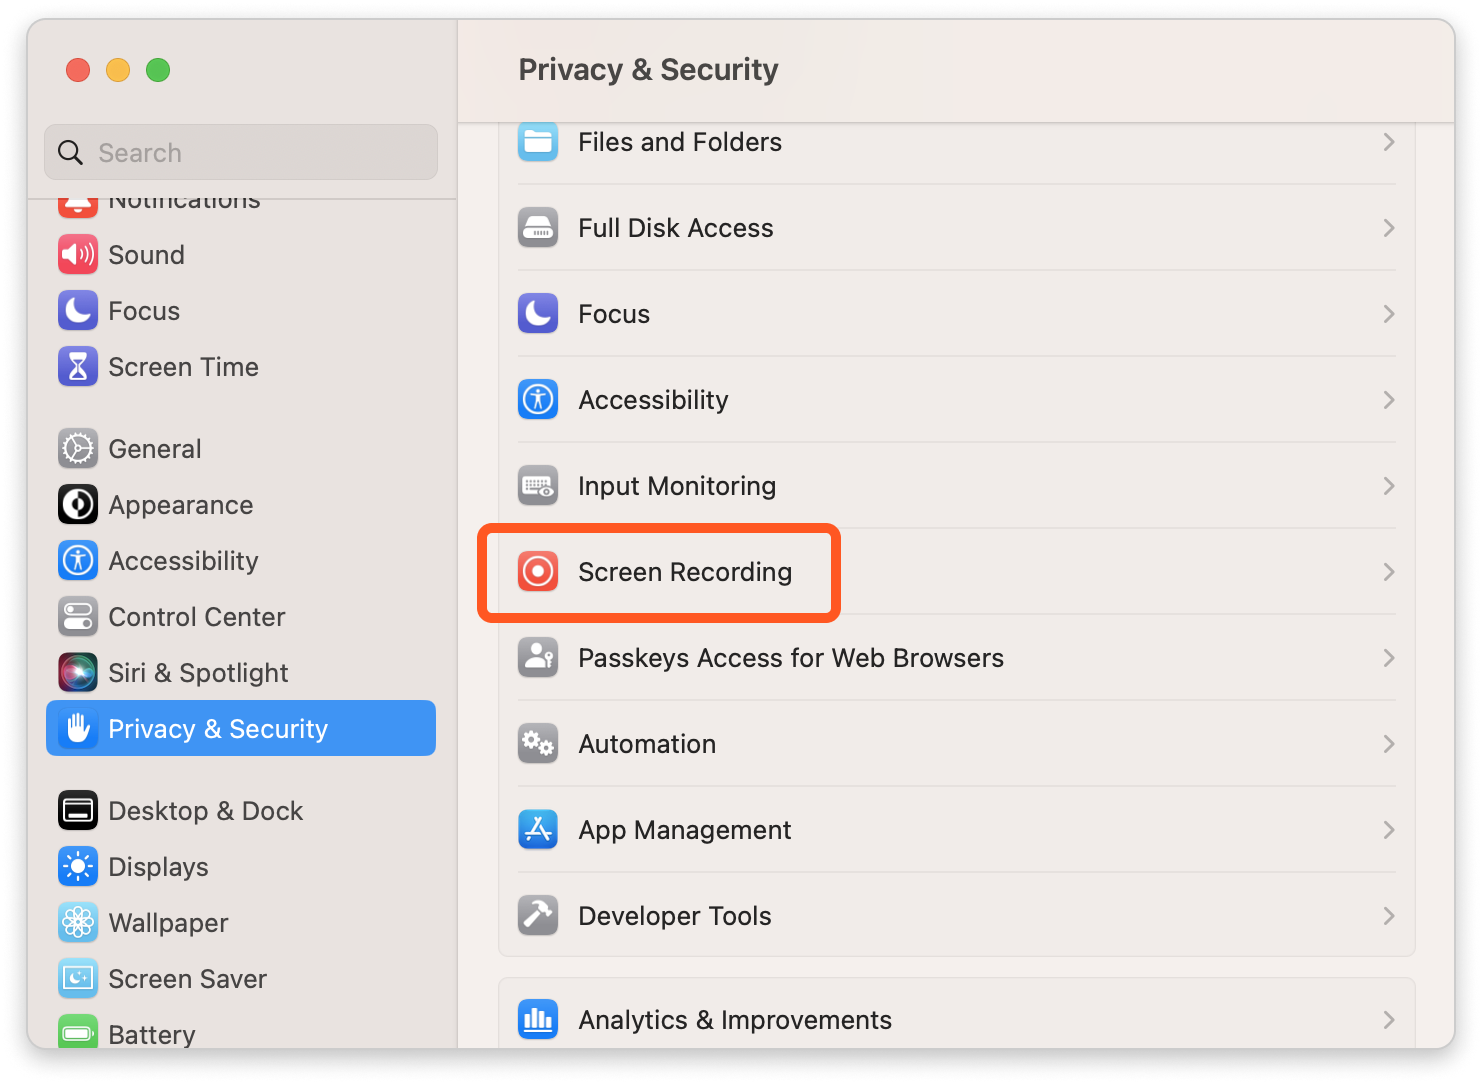
Task: Click the Full Disk Access icon
Action: [x=538, y=228]
